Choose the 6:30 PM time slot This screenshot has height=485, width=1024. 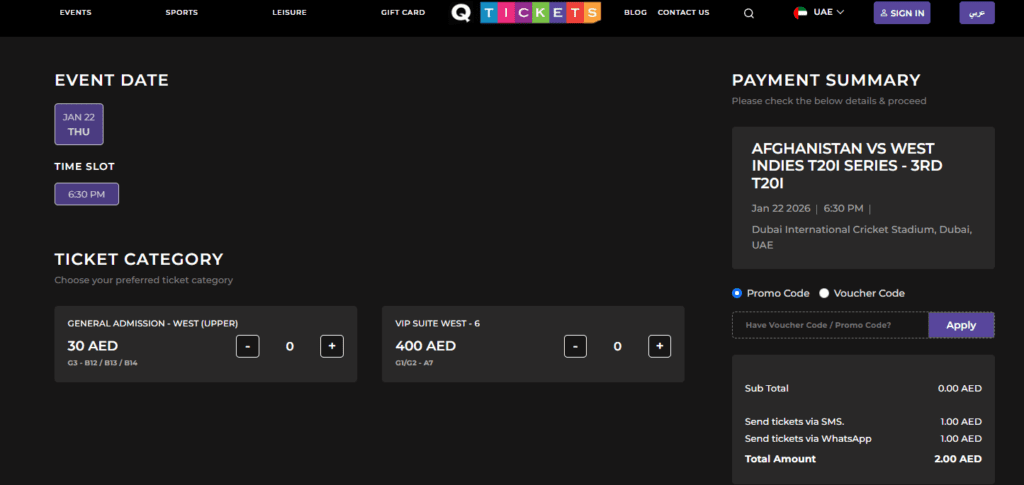[x=87, y=194]
